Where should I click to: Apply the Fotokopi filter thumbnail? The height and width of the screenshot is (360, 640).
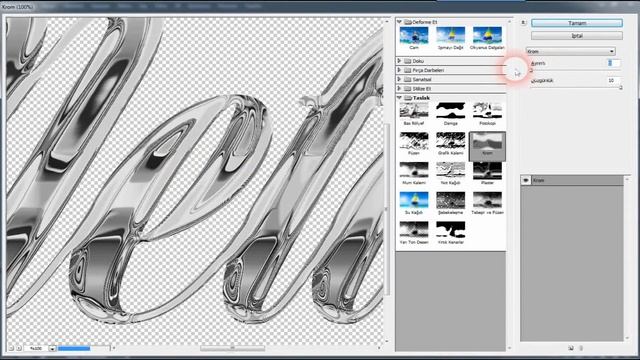pos(487,111)
